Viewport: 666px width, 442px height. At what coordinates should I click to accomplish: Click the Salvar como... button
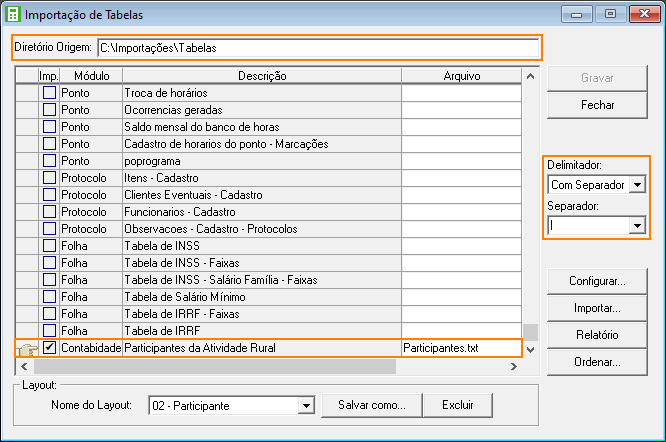(372, 405)
